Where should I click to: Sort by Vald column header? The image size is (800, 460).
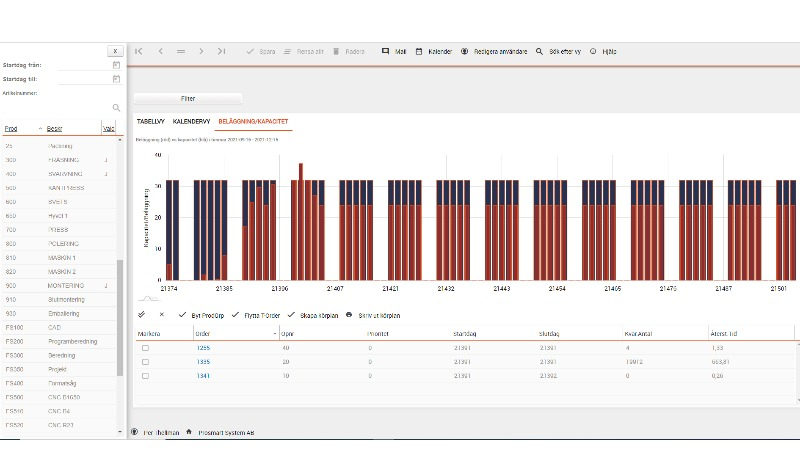coord(108,129)
